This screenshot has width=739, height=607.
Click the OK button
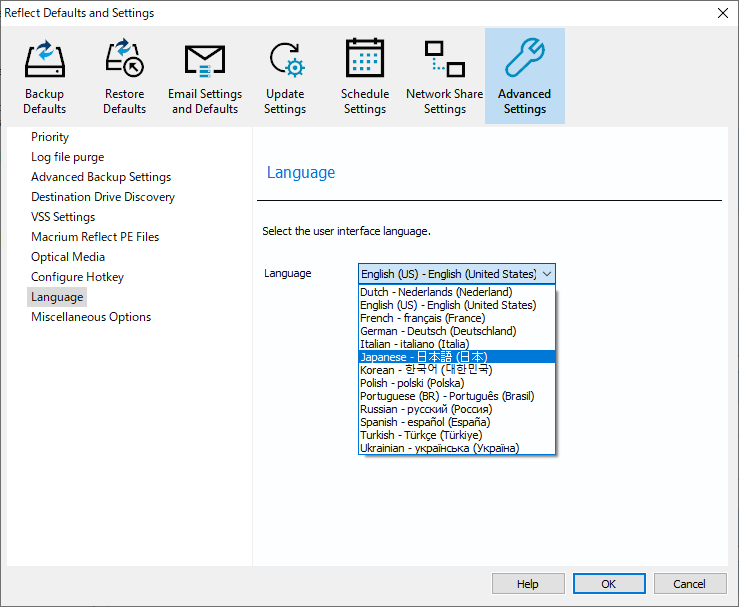609,584
